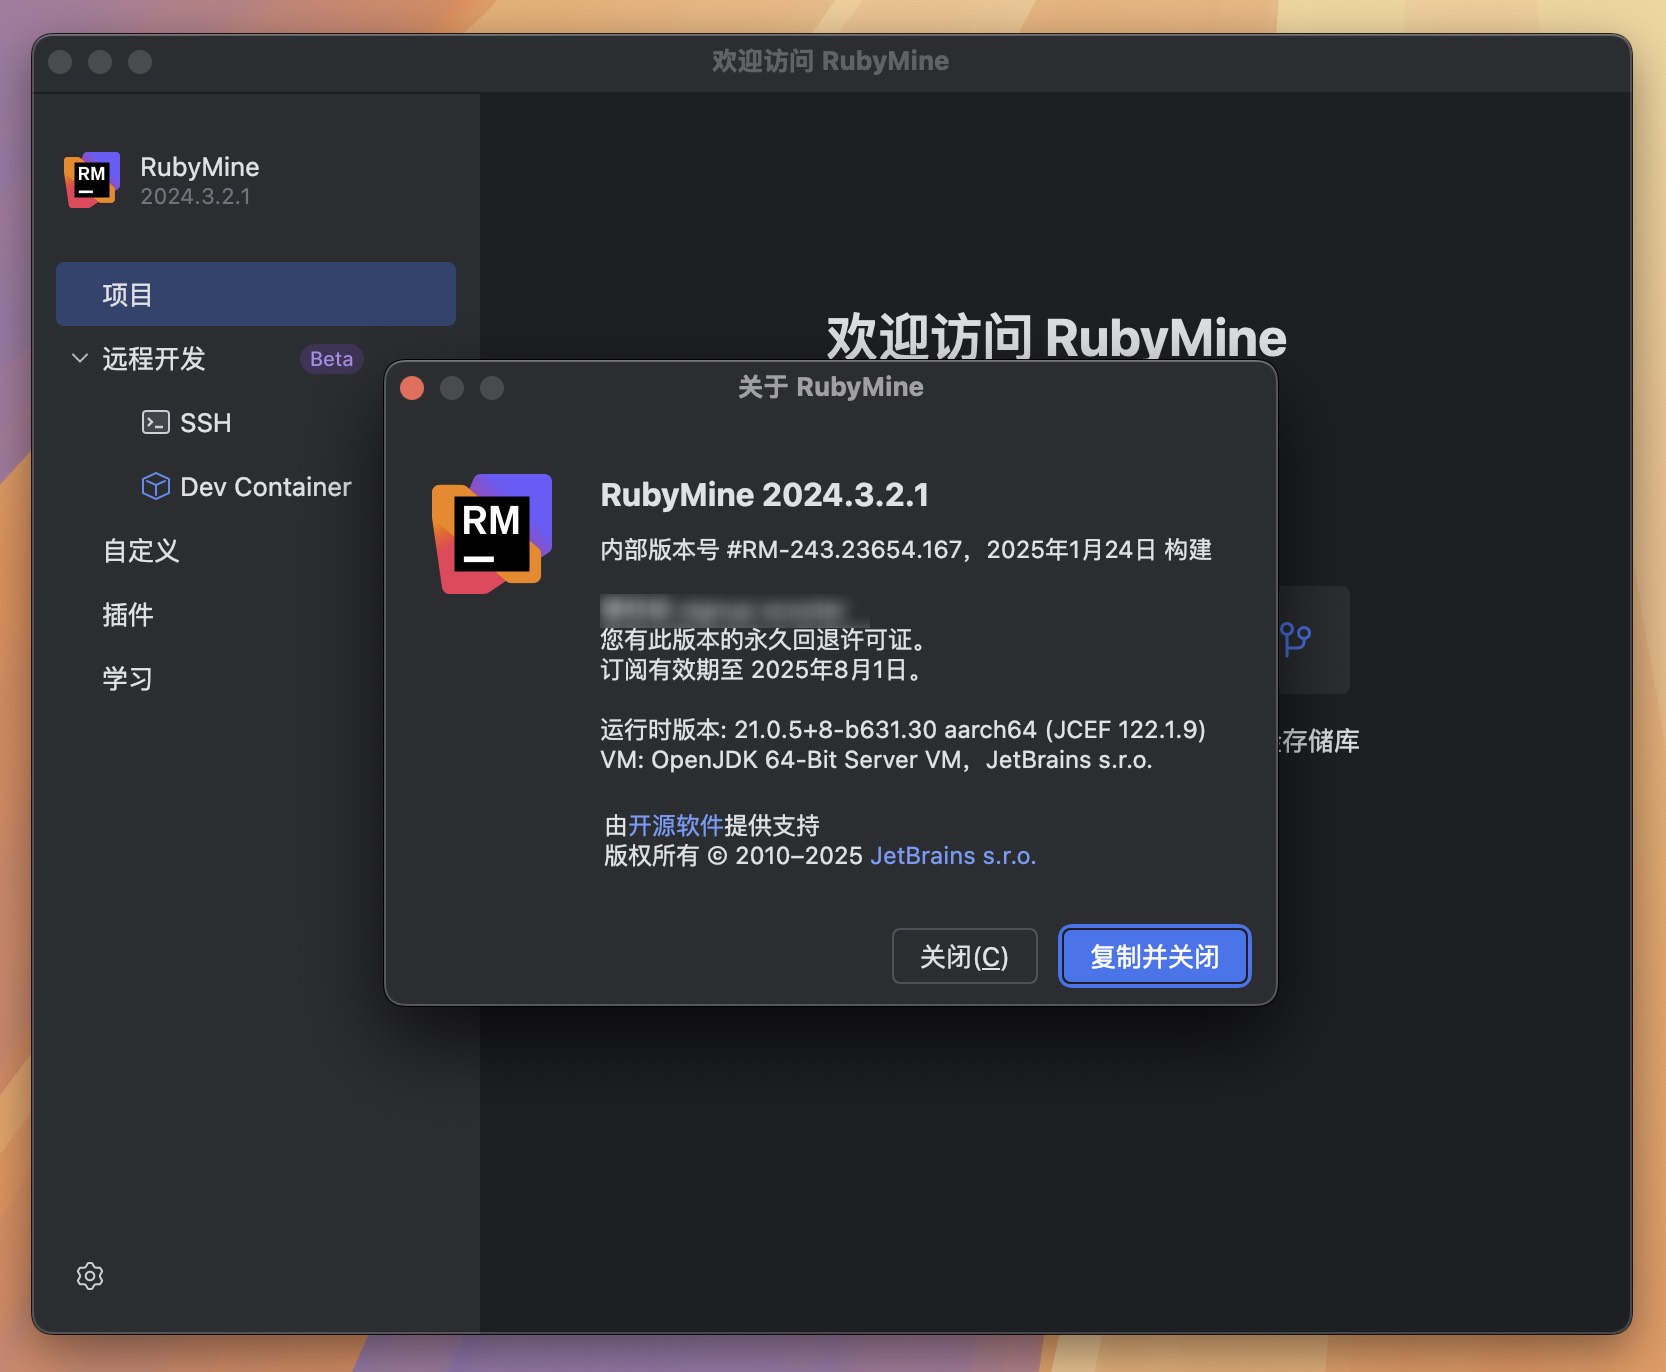Click the sidebar version text 2024.3.2.1
Viewport: 1666px width, 1372px height.
coord(195,196)
